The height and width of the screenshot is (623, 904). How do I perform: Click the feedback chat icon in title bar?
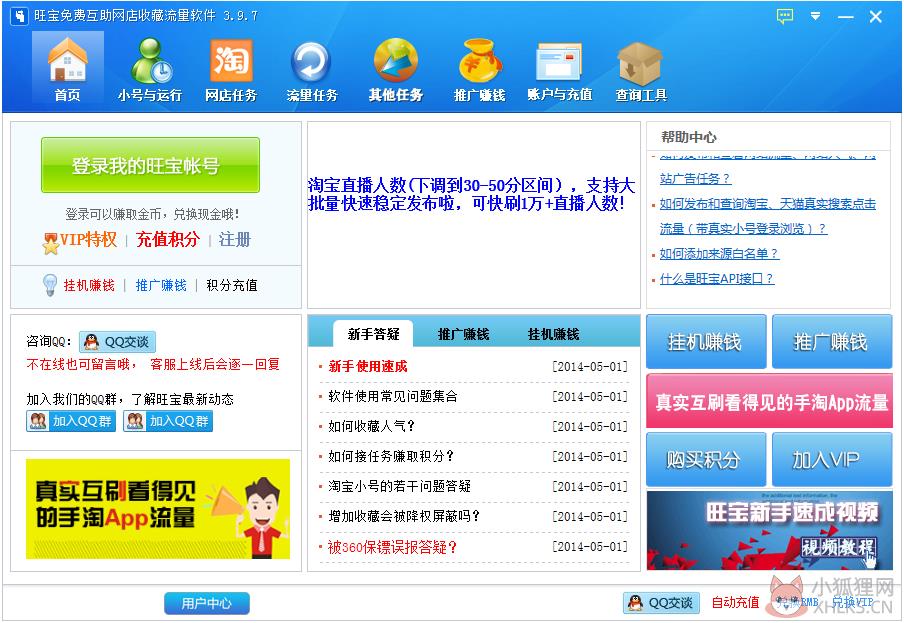[x=785, y=16]
